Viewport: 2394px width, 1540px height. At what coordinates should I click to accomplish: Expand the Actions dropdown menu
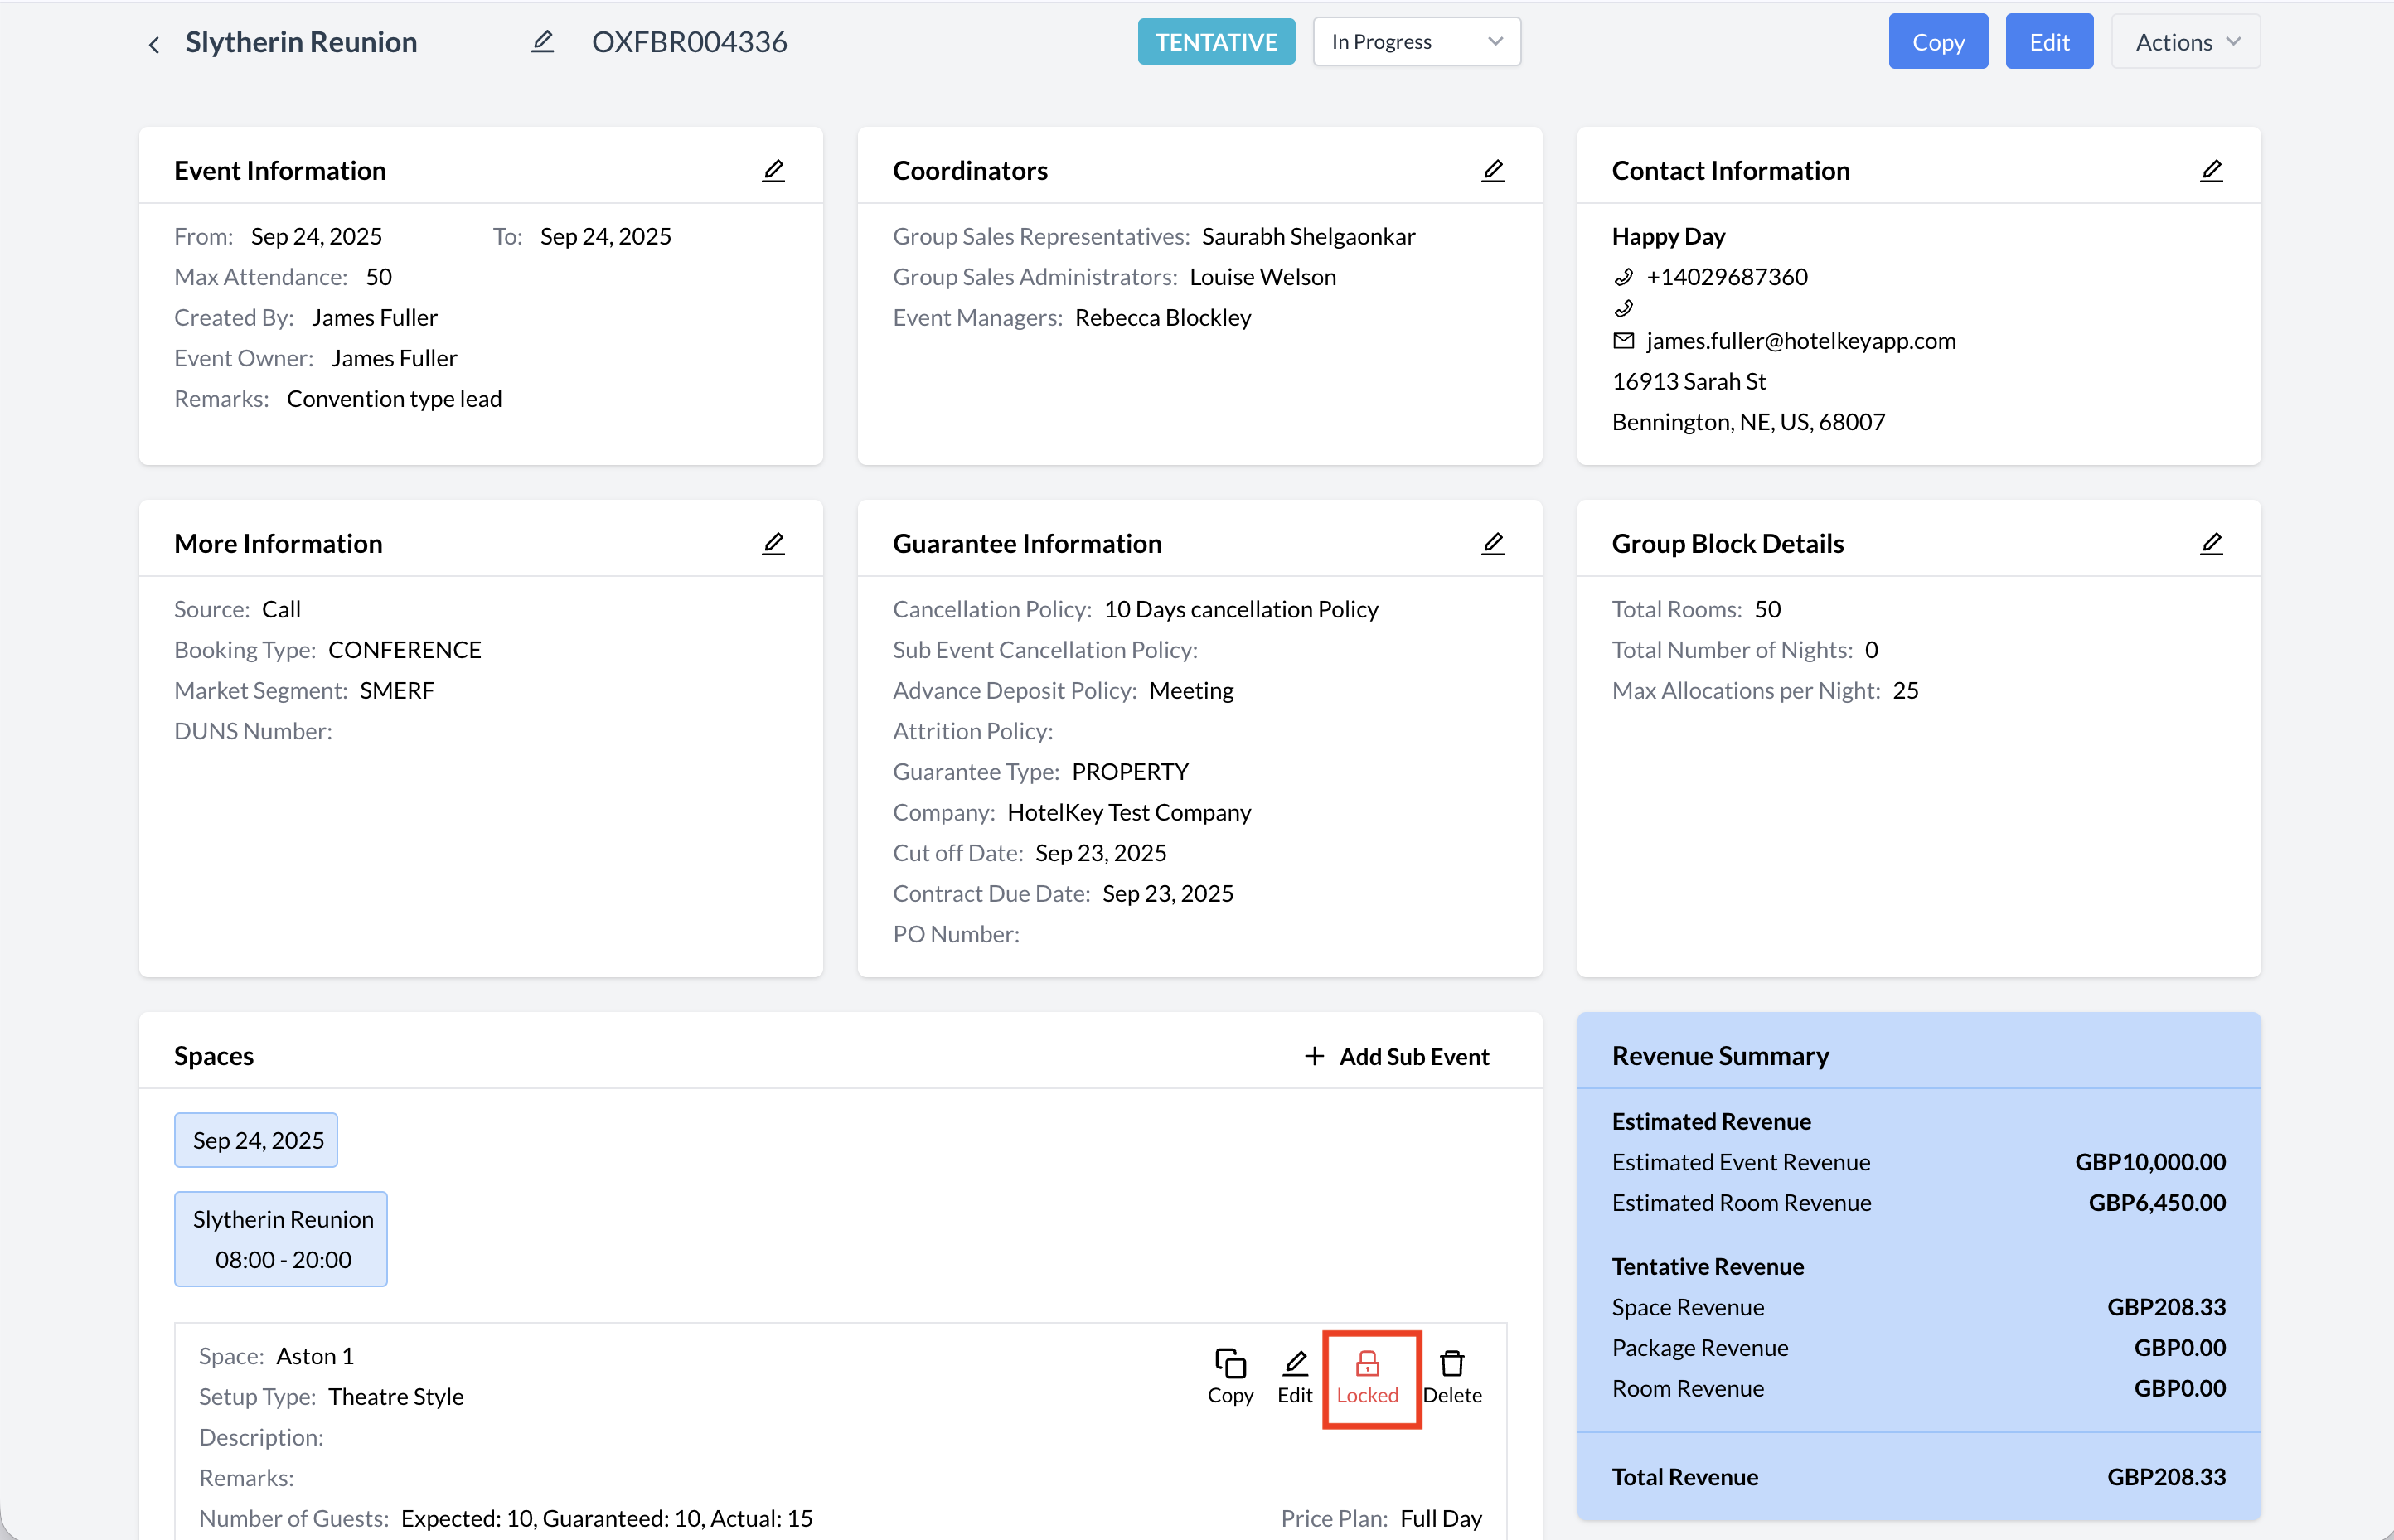pyautogui.click(x=2185, y=42)
